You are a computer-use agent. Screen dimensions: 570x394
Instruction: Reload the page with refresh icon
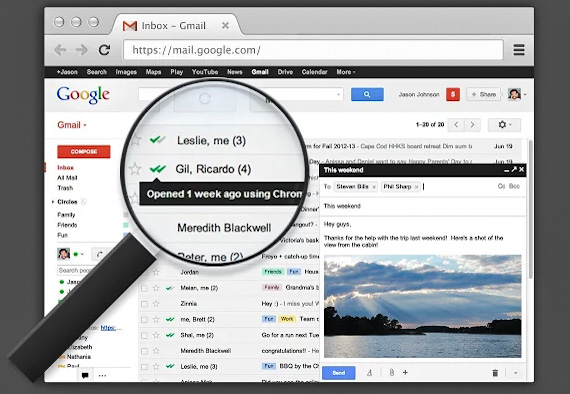[x=104, y=50]
